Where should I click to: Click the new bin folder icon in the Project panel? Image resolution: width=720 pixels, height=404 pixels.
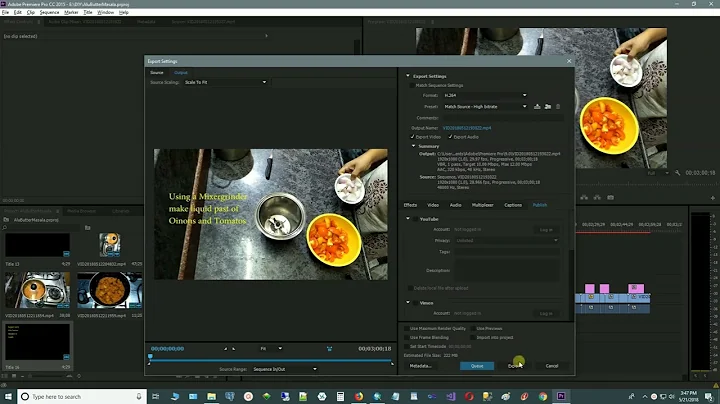tap(87, 228)
